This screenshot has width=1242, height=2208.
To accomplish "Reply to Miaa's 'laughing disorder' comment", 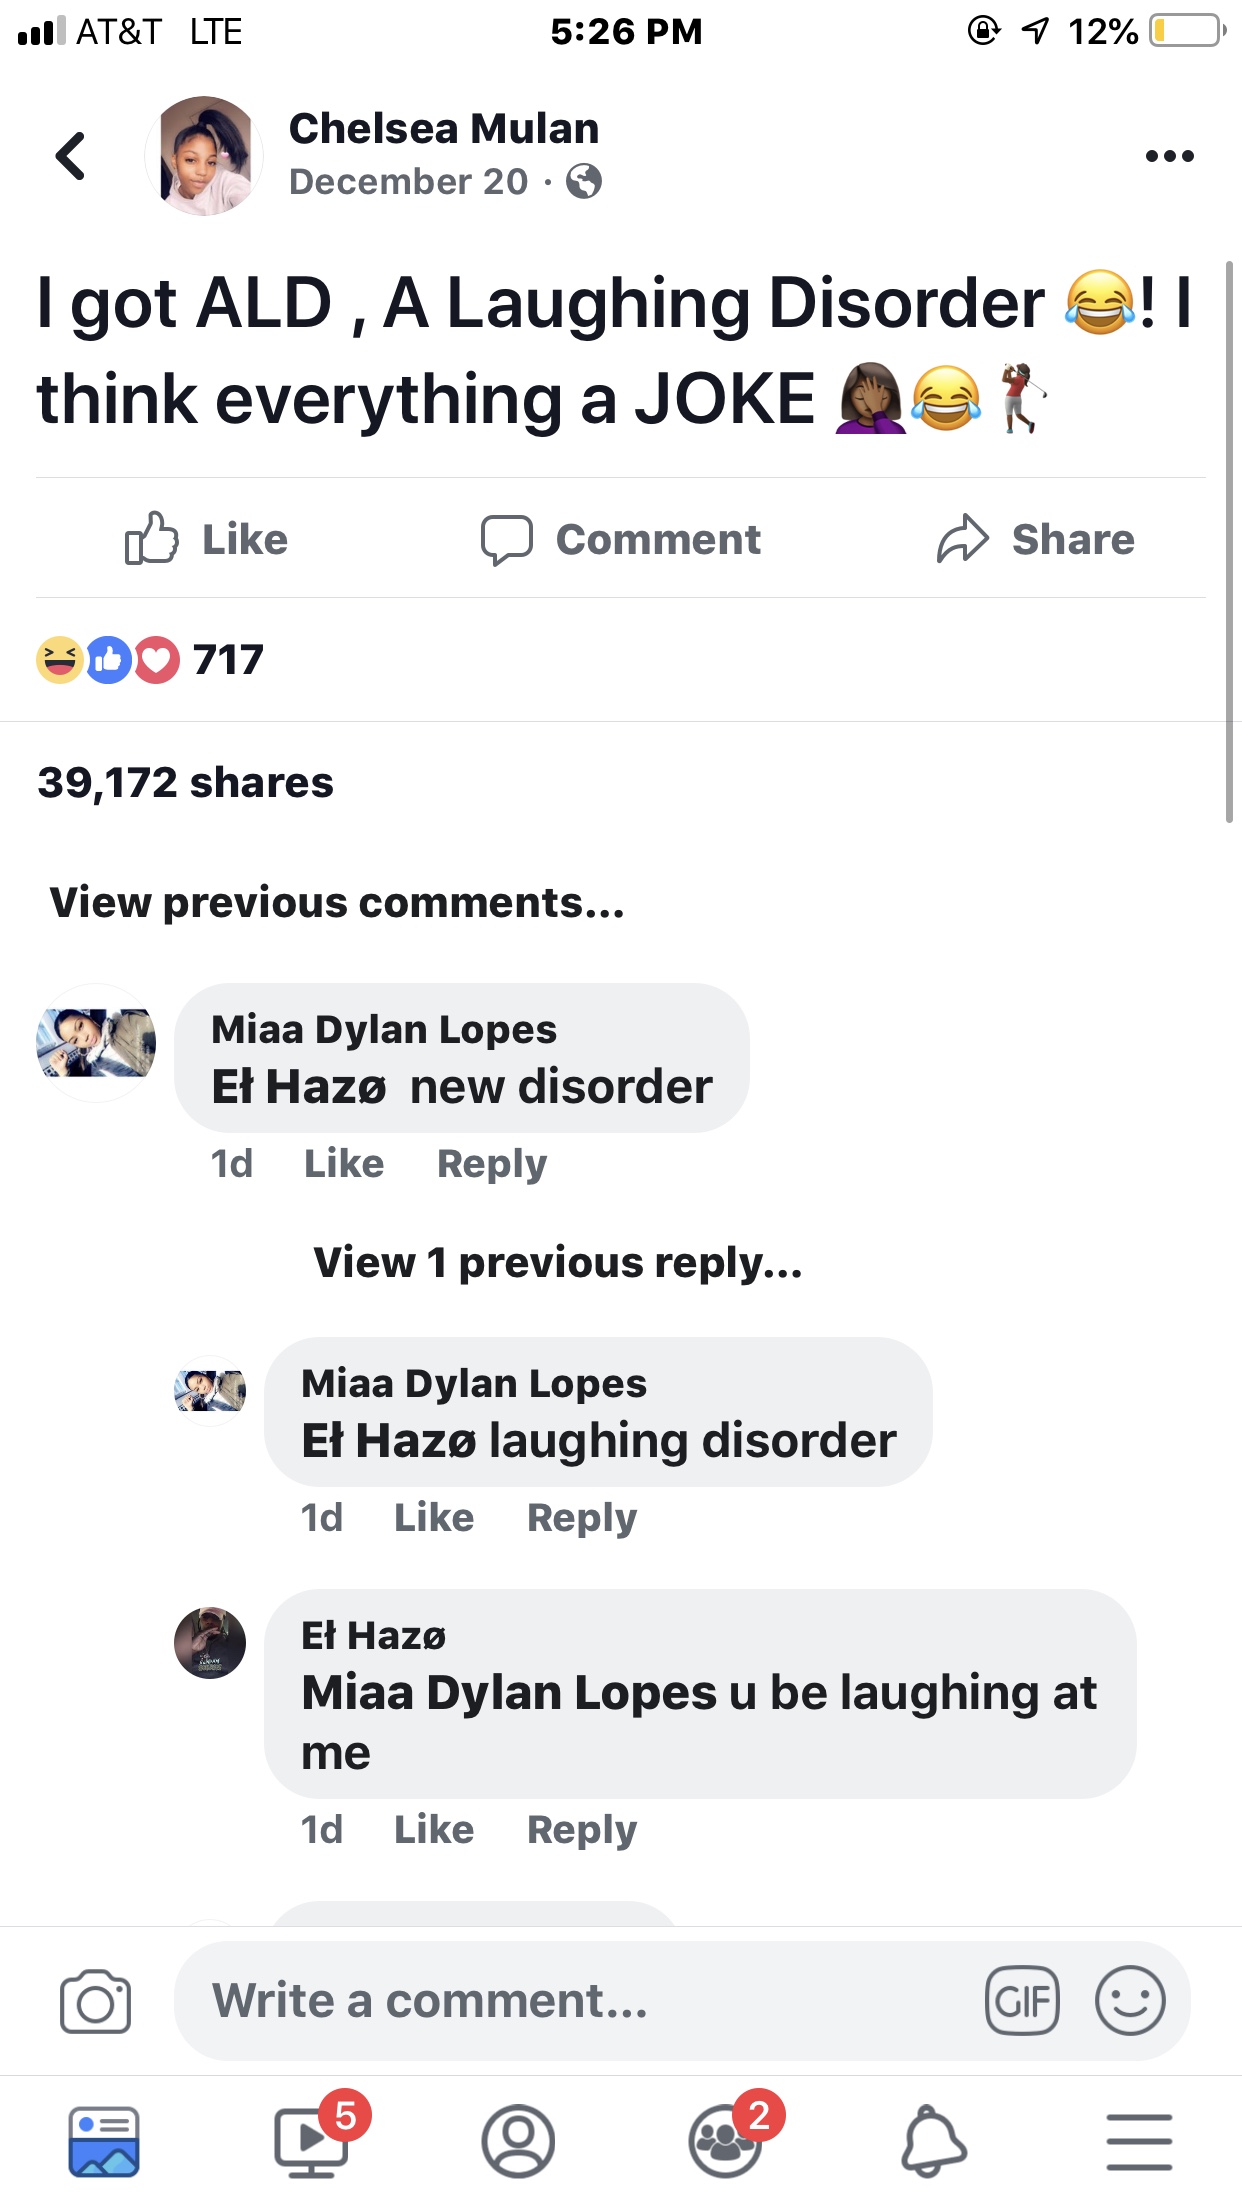I will (582, 1518).
